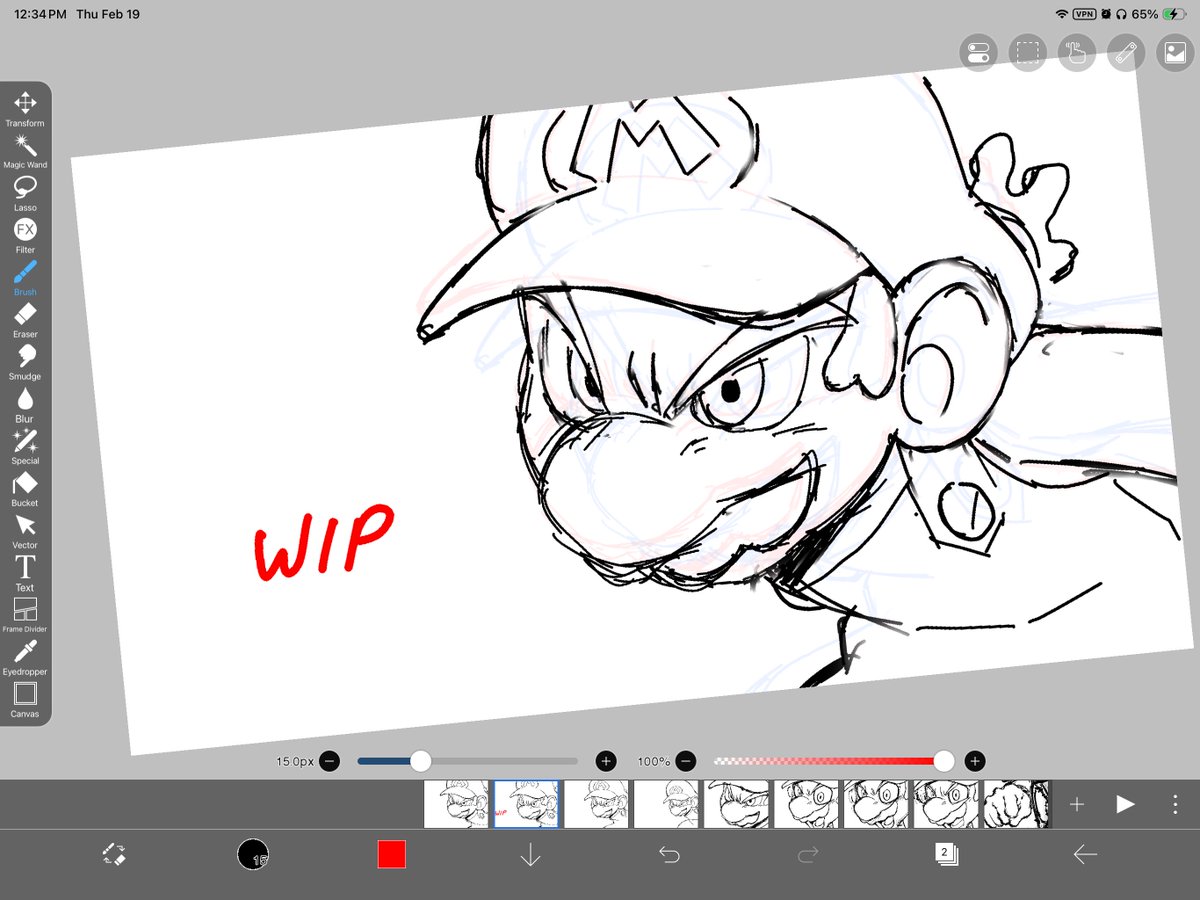The height and width of the screenshot is (900, 1200).
Task: Select the Magic Wand tool
Action: click(x=25, y=151)
